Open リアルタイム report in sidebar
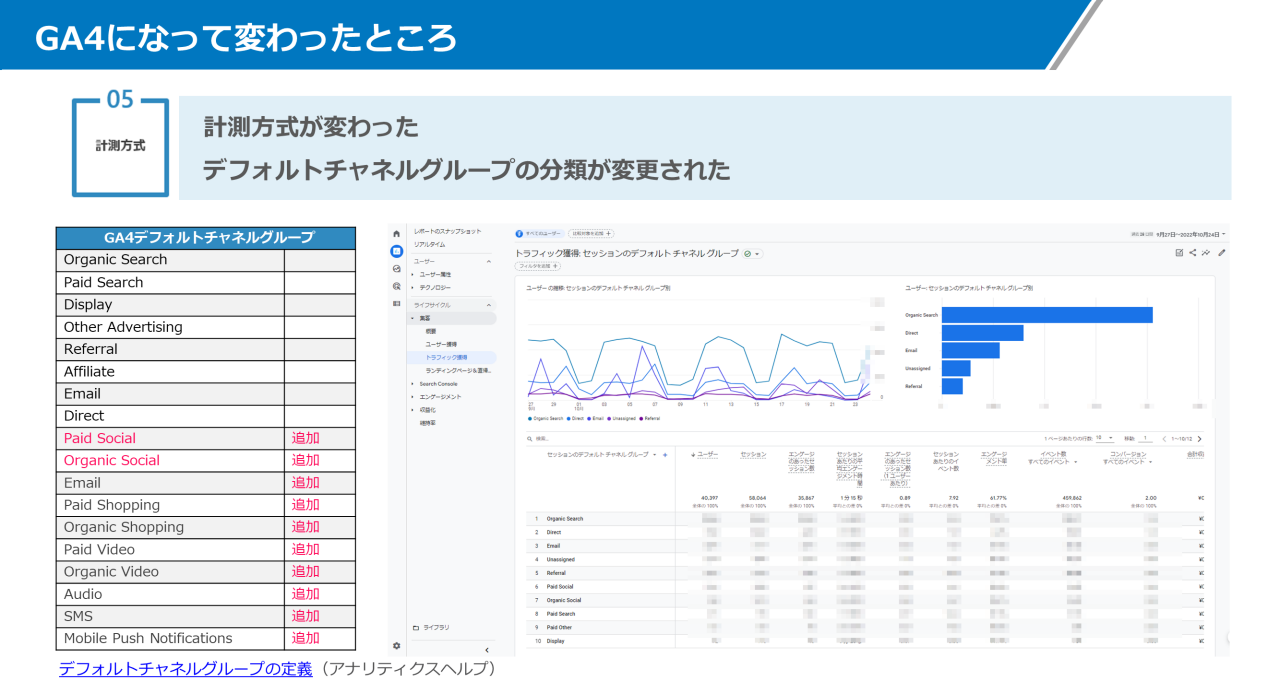 pos(430,244)
